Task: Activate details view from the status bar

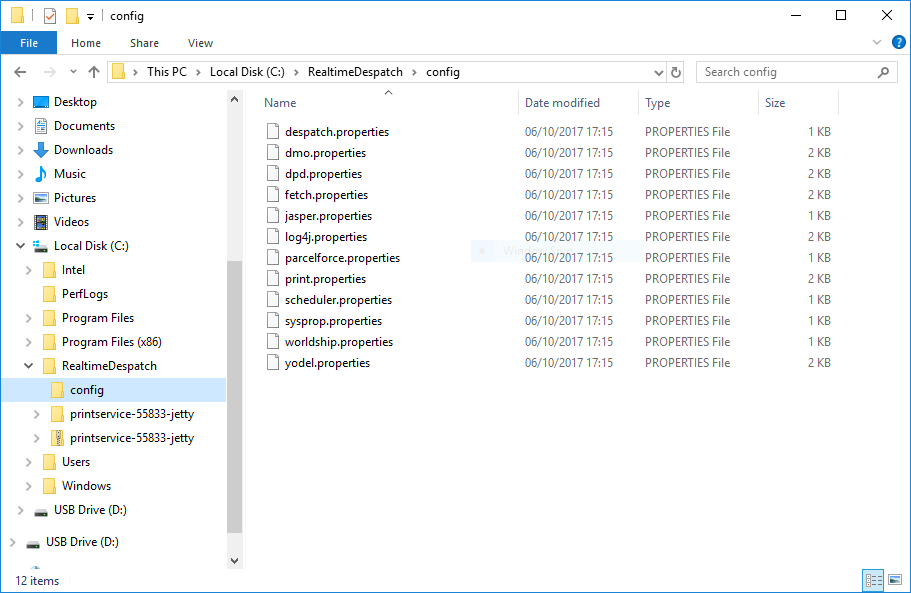Action: [x=872, y=580]
